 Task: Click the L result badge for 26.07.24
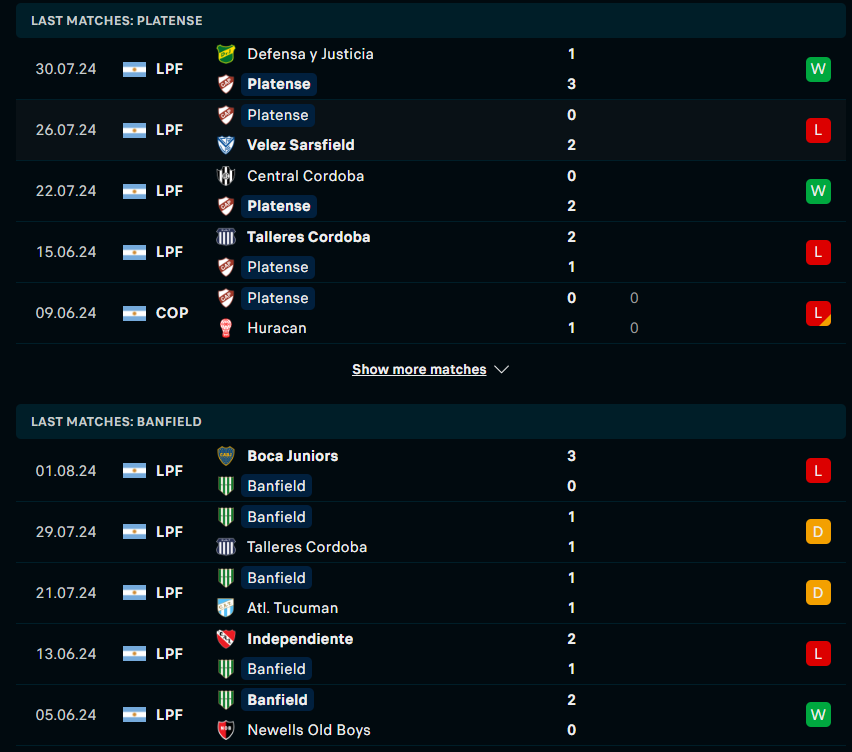[x=818, y=130]
